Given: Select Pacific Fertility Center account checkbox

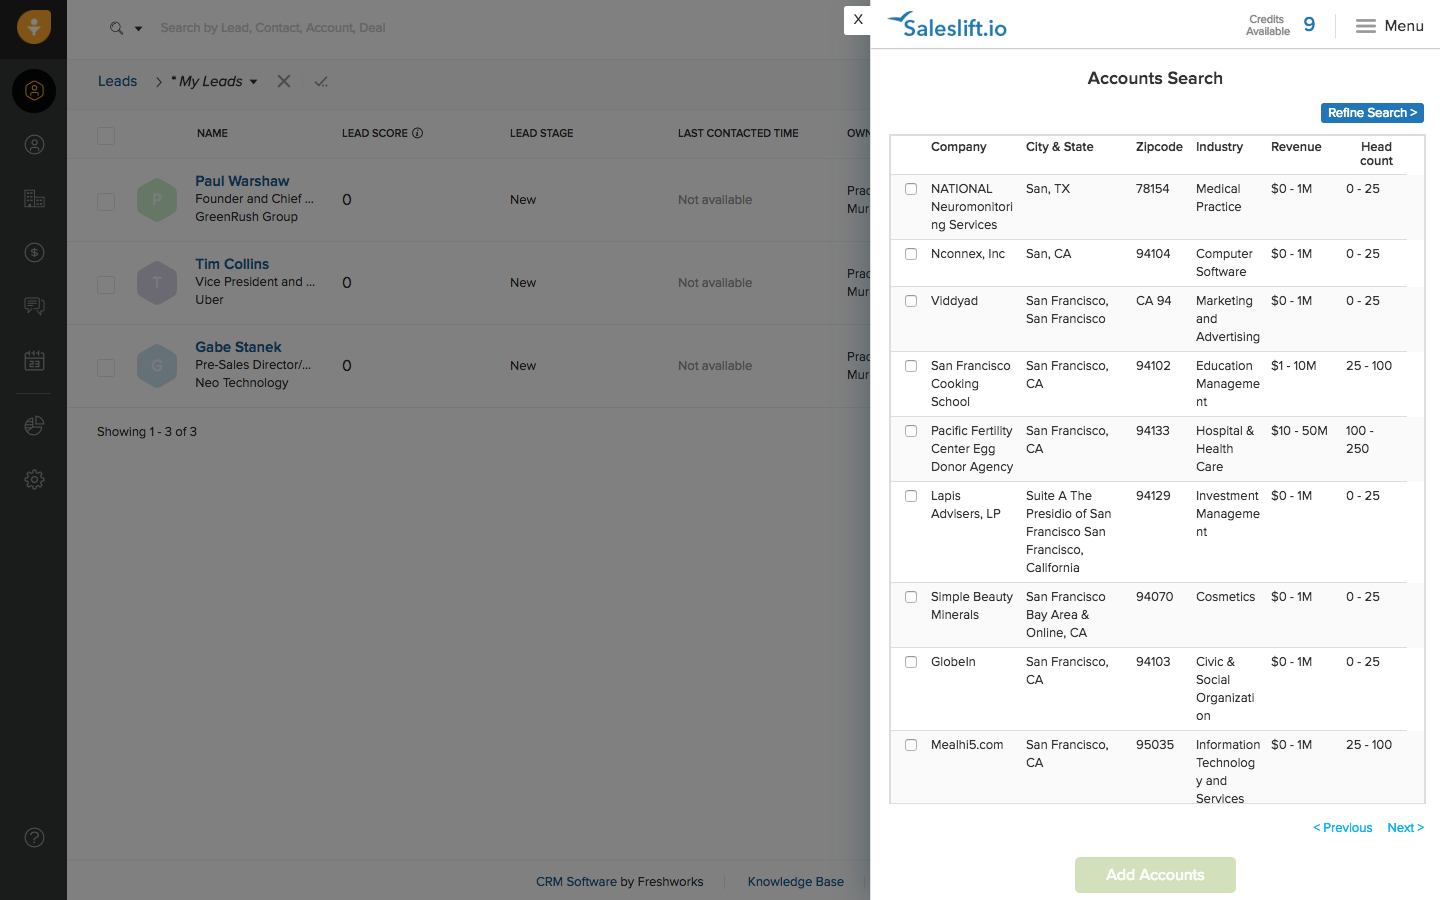Looking at the screenshot, I should point(911,431).
